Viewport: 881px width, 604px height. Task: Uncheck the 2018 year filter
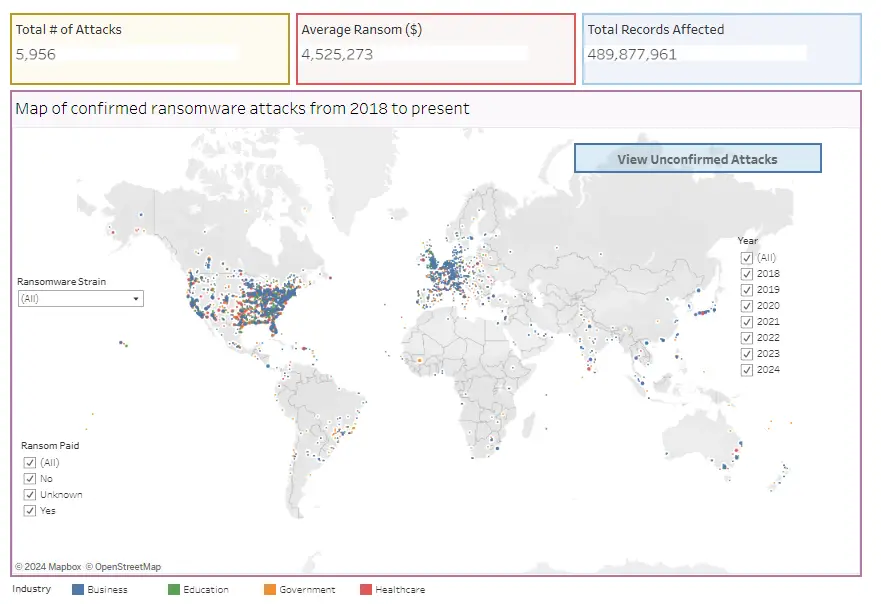pyautogui.click(x=747, y=273)
